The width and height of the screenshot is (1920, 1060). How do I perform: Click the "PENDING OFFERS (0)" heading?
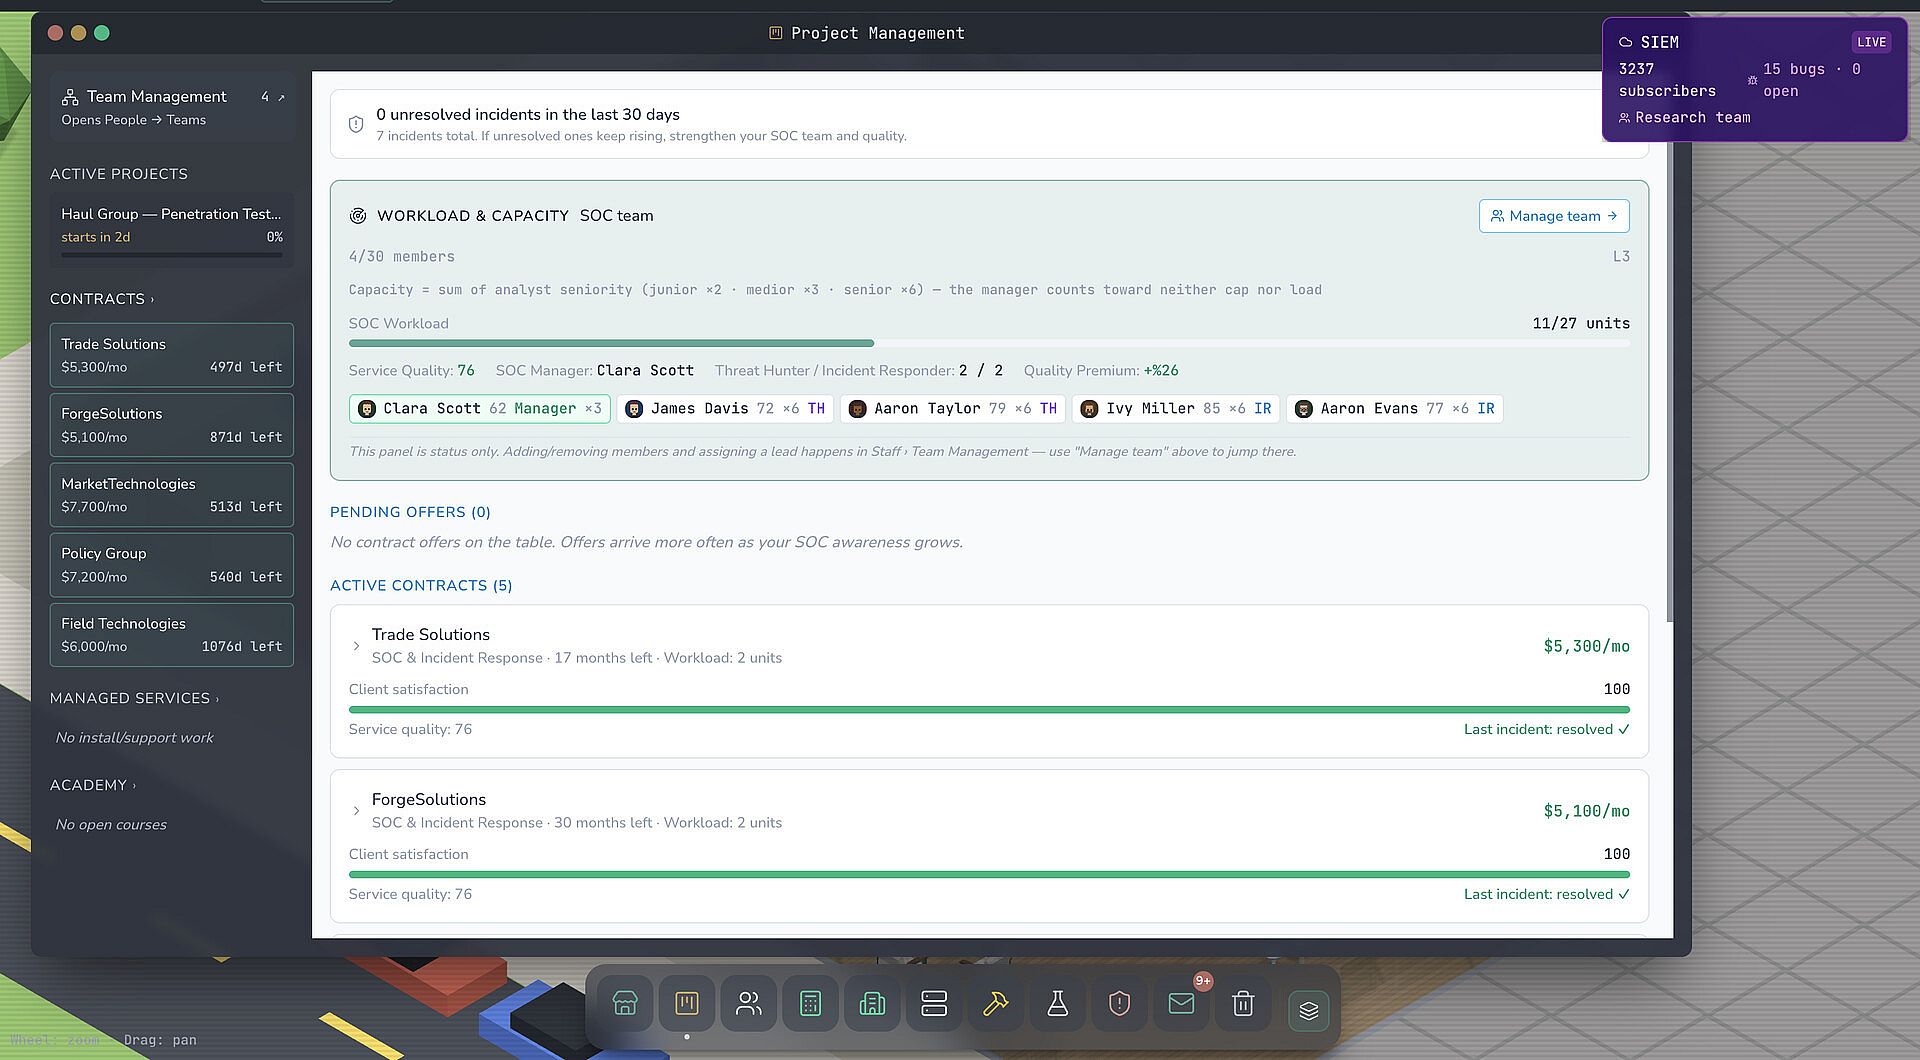410,512
